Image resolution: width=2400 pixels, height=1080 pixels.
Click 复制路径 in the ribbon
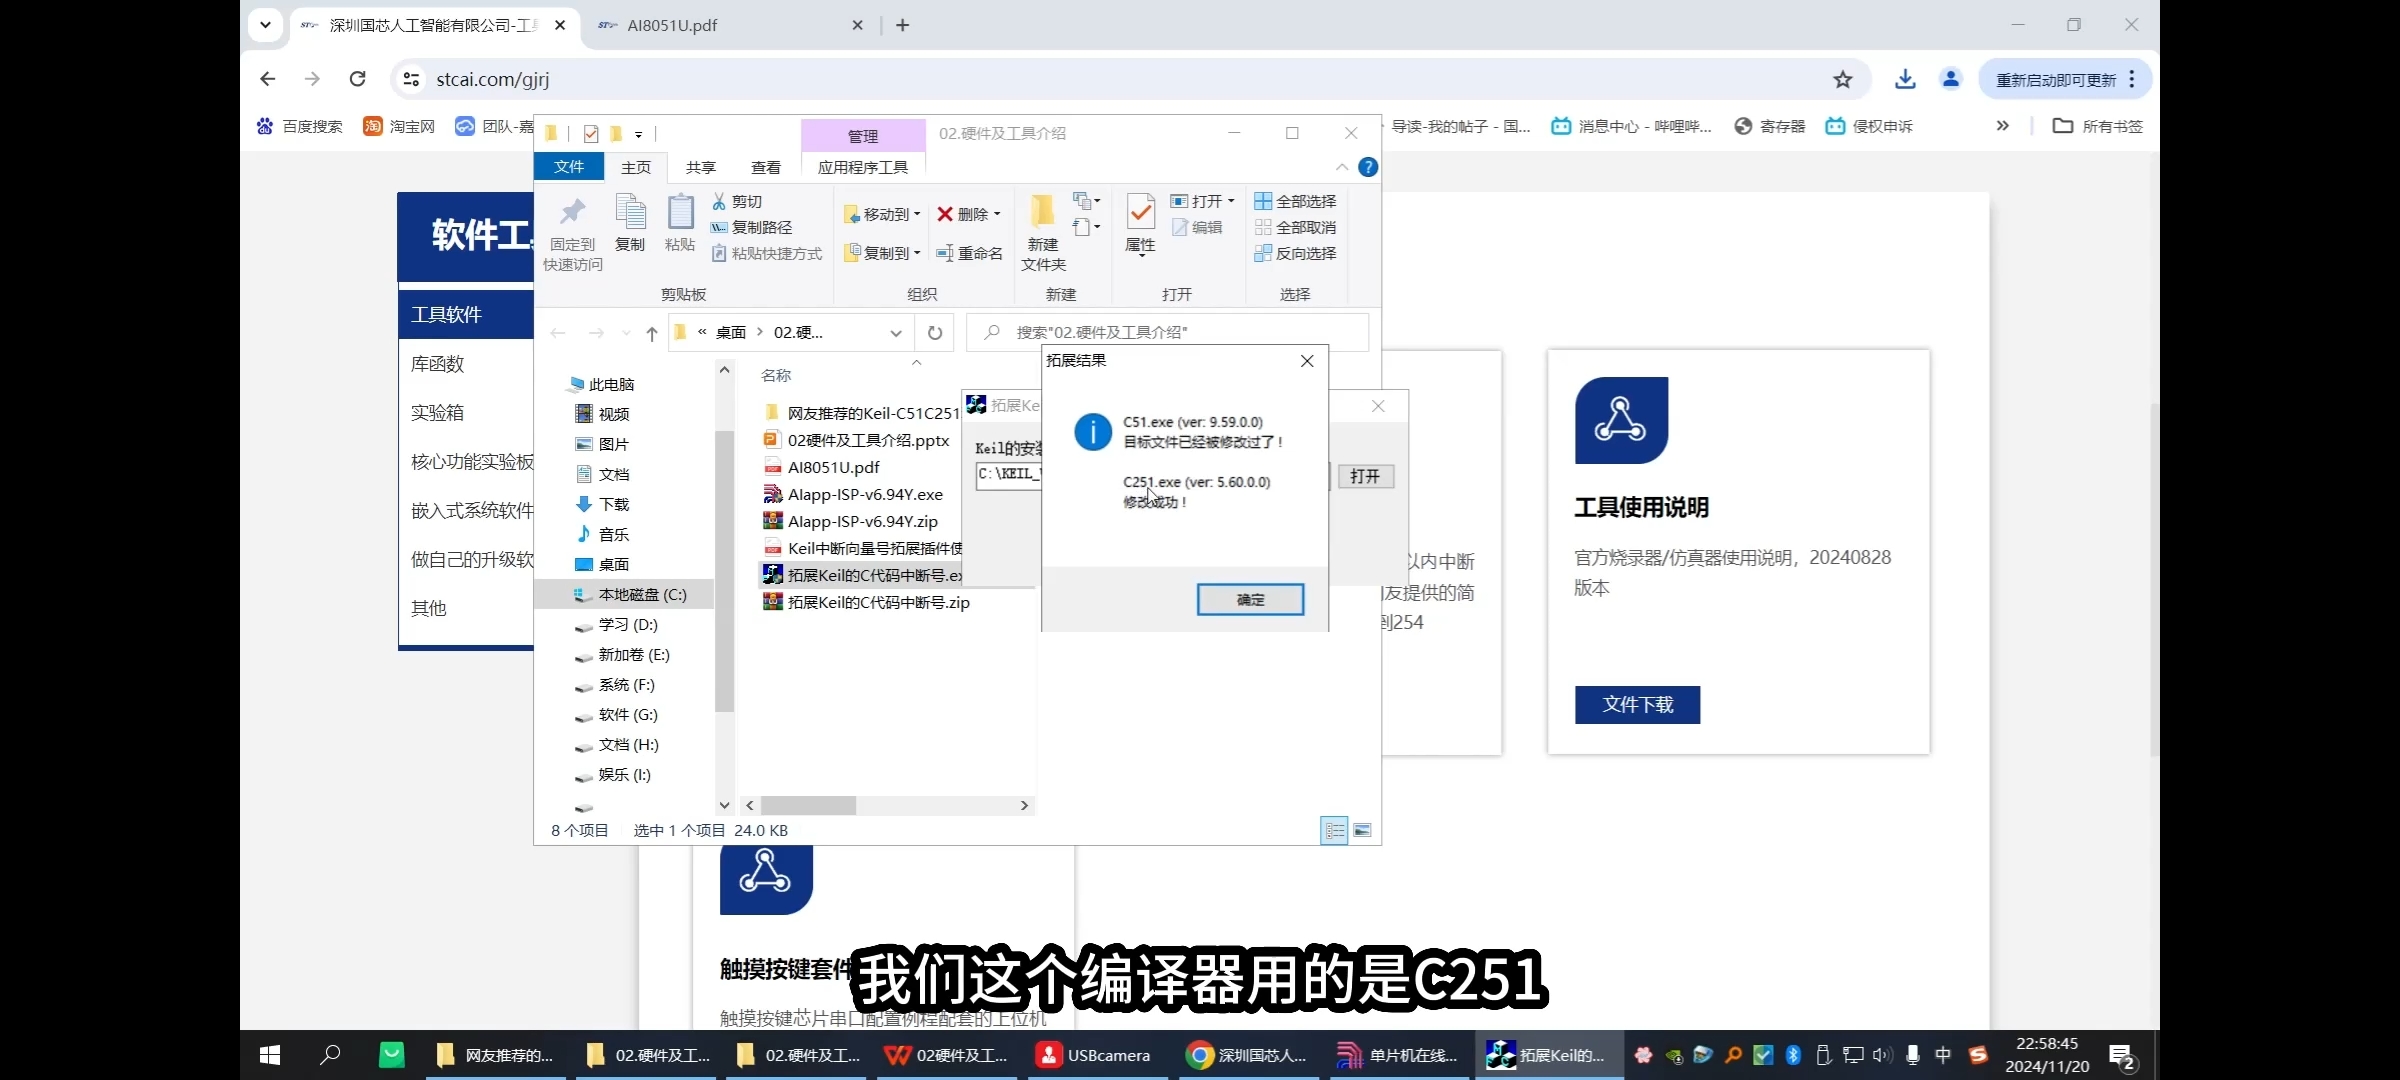pyautogui.click(x=751, y=227)
